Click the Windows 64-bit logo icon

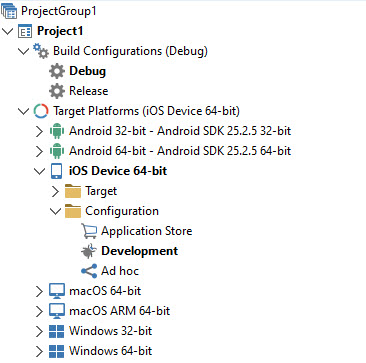57,351
